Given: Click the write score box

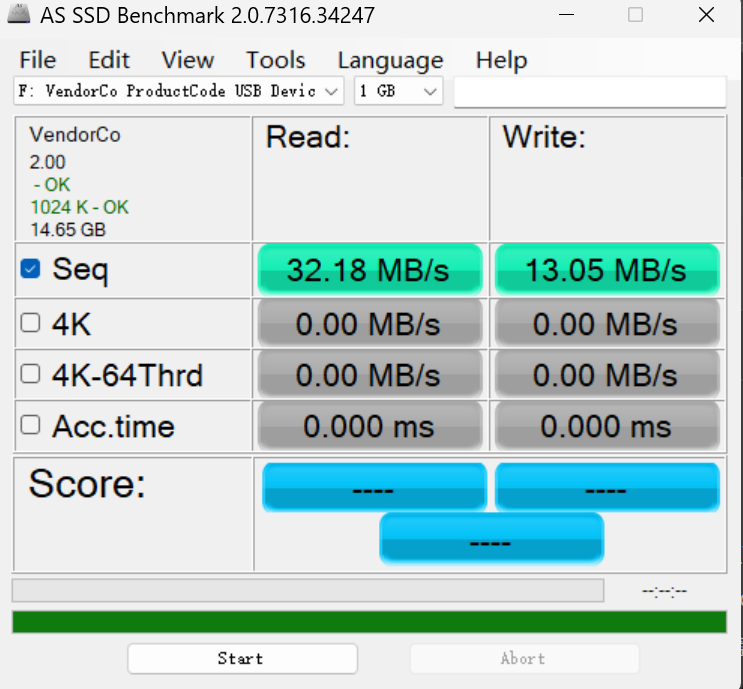Looking at the screenshot, I should 607,487.
